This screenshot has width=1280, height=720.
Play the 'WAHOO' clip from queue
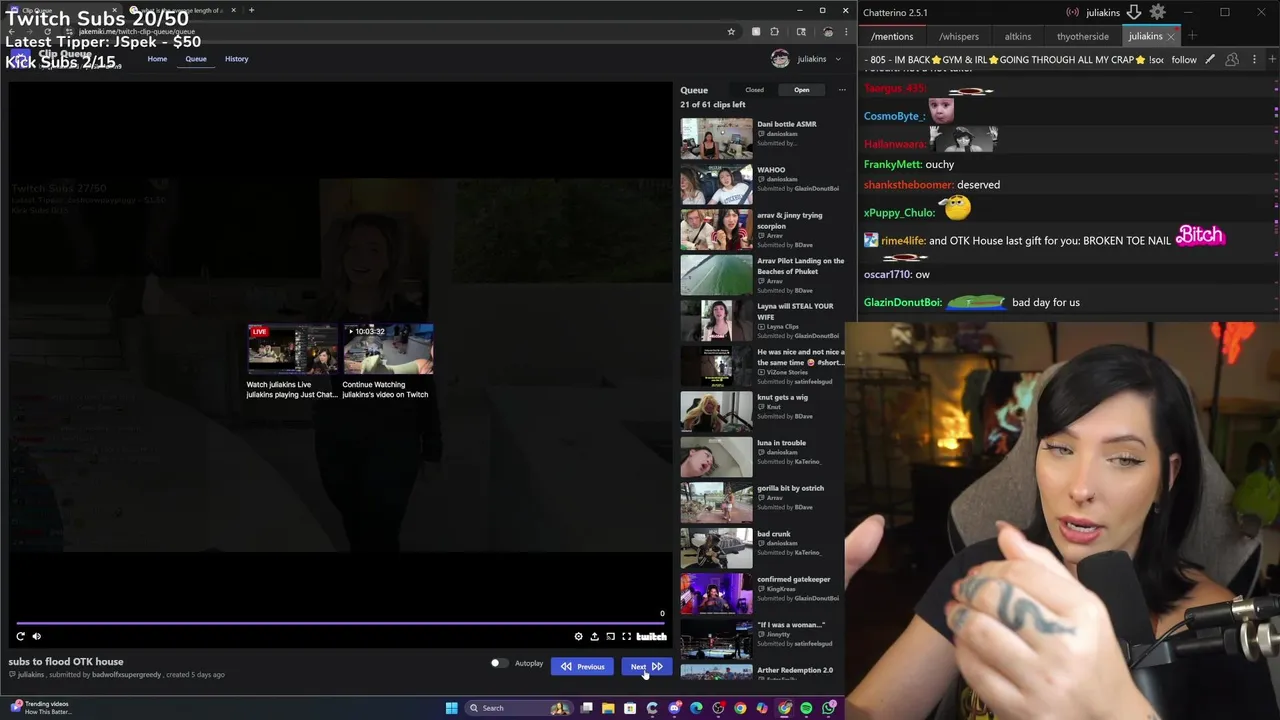[x=763, y=184]
